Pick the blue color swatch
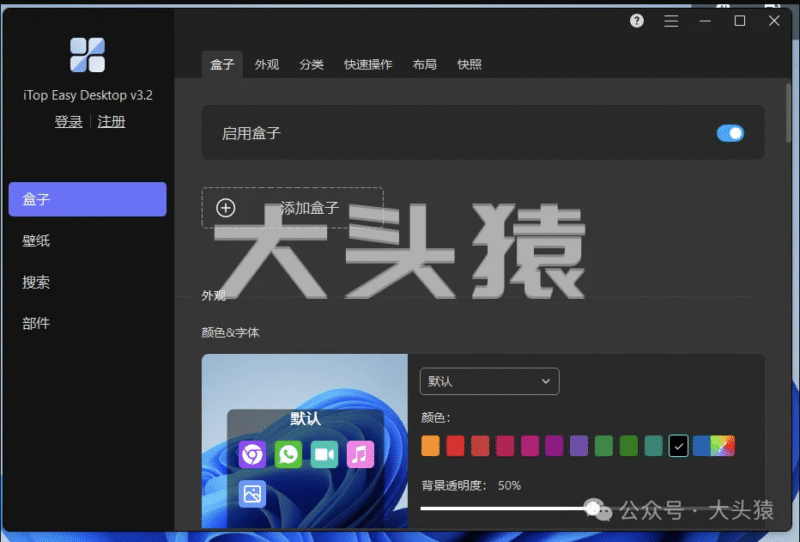Viewport: 800px width, 542px height. pyautogui.click(x=701, y=446)
